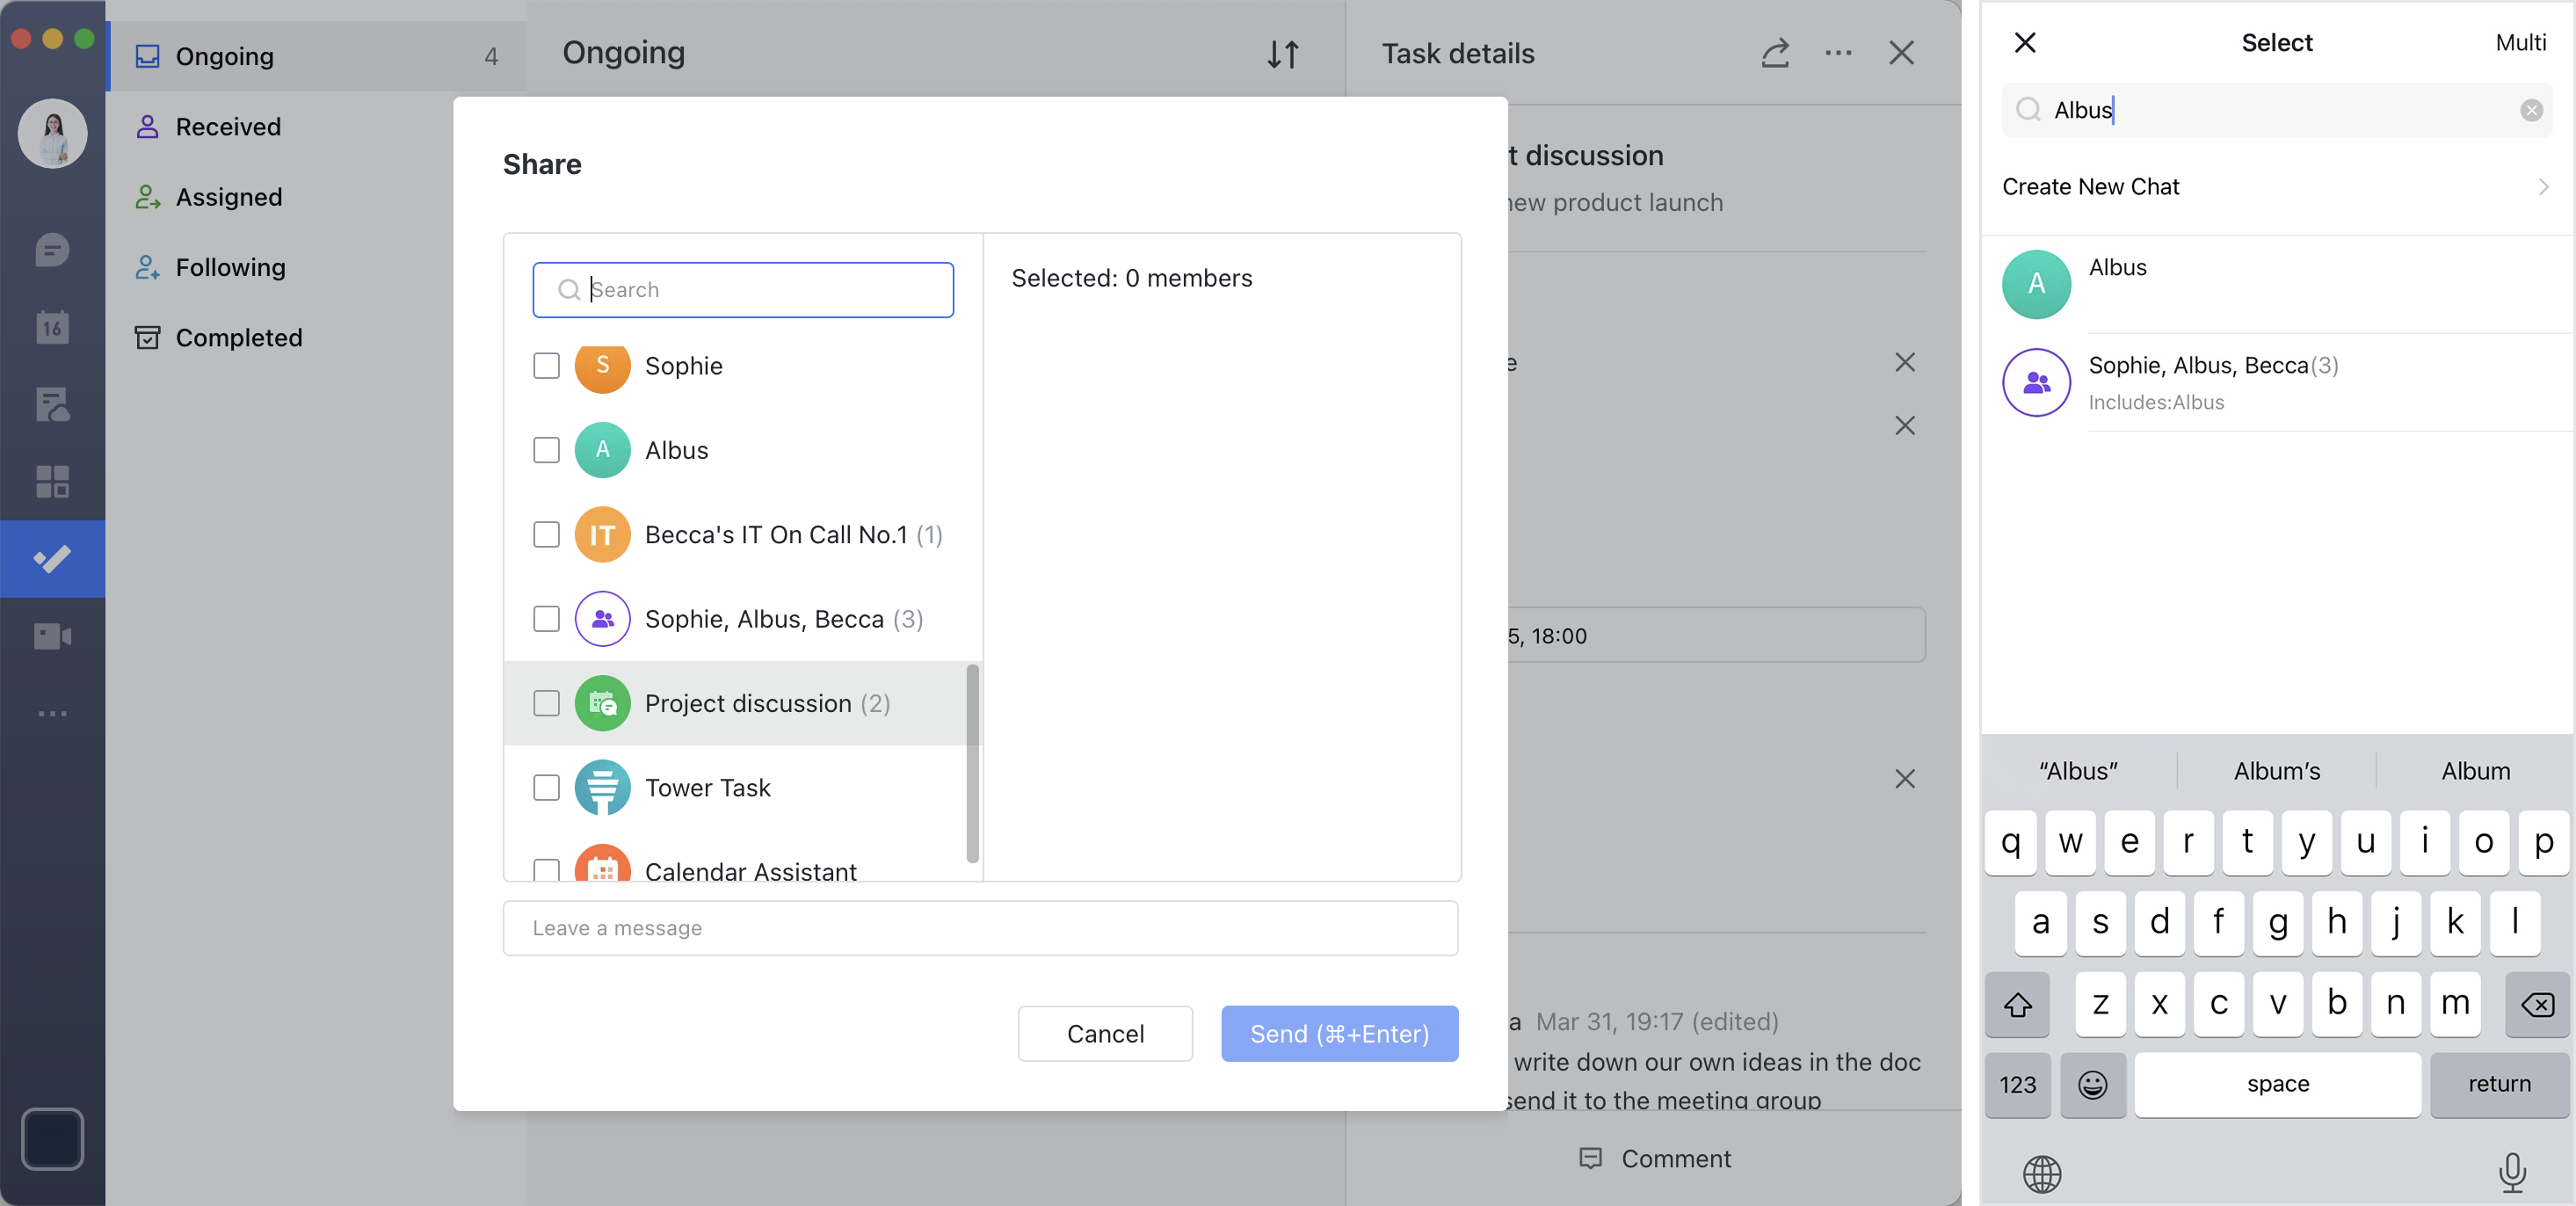The width and height of the screenshot is (2576, 1206).
Task: Expand Create New Chat with the chevron
Action: (x=2544, y=187)
